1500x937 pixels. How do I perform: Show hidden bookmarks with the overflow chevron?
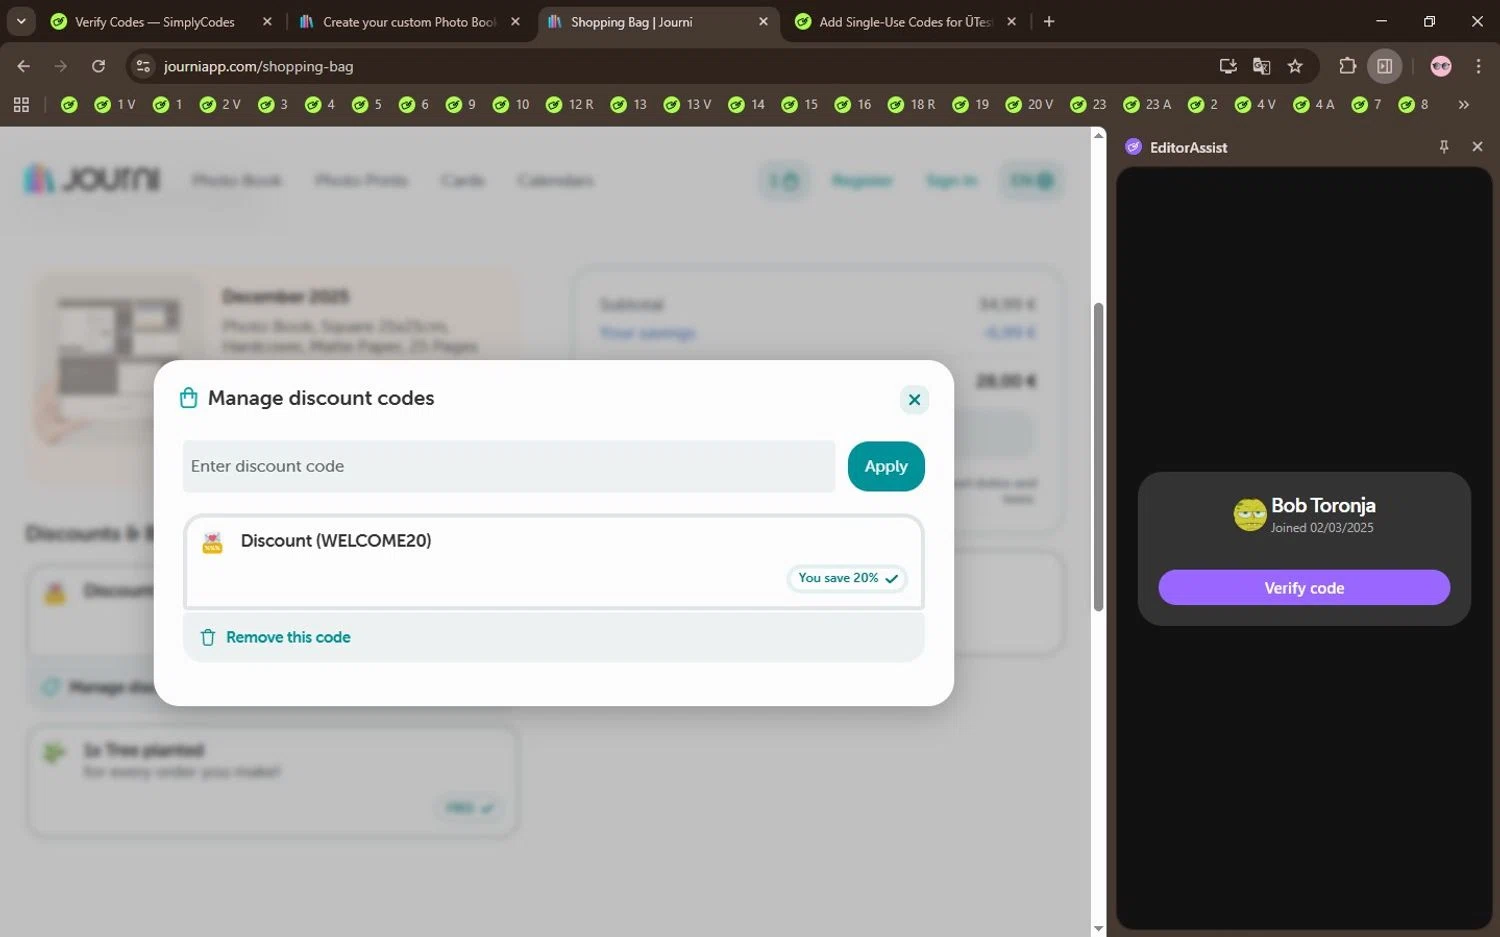(1463, 104)
